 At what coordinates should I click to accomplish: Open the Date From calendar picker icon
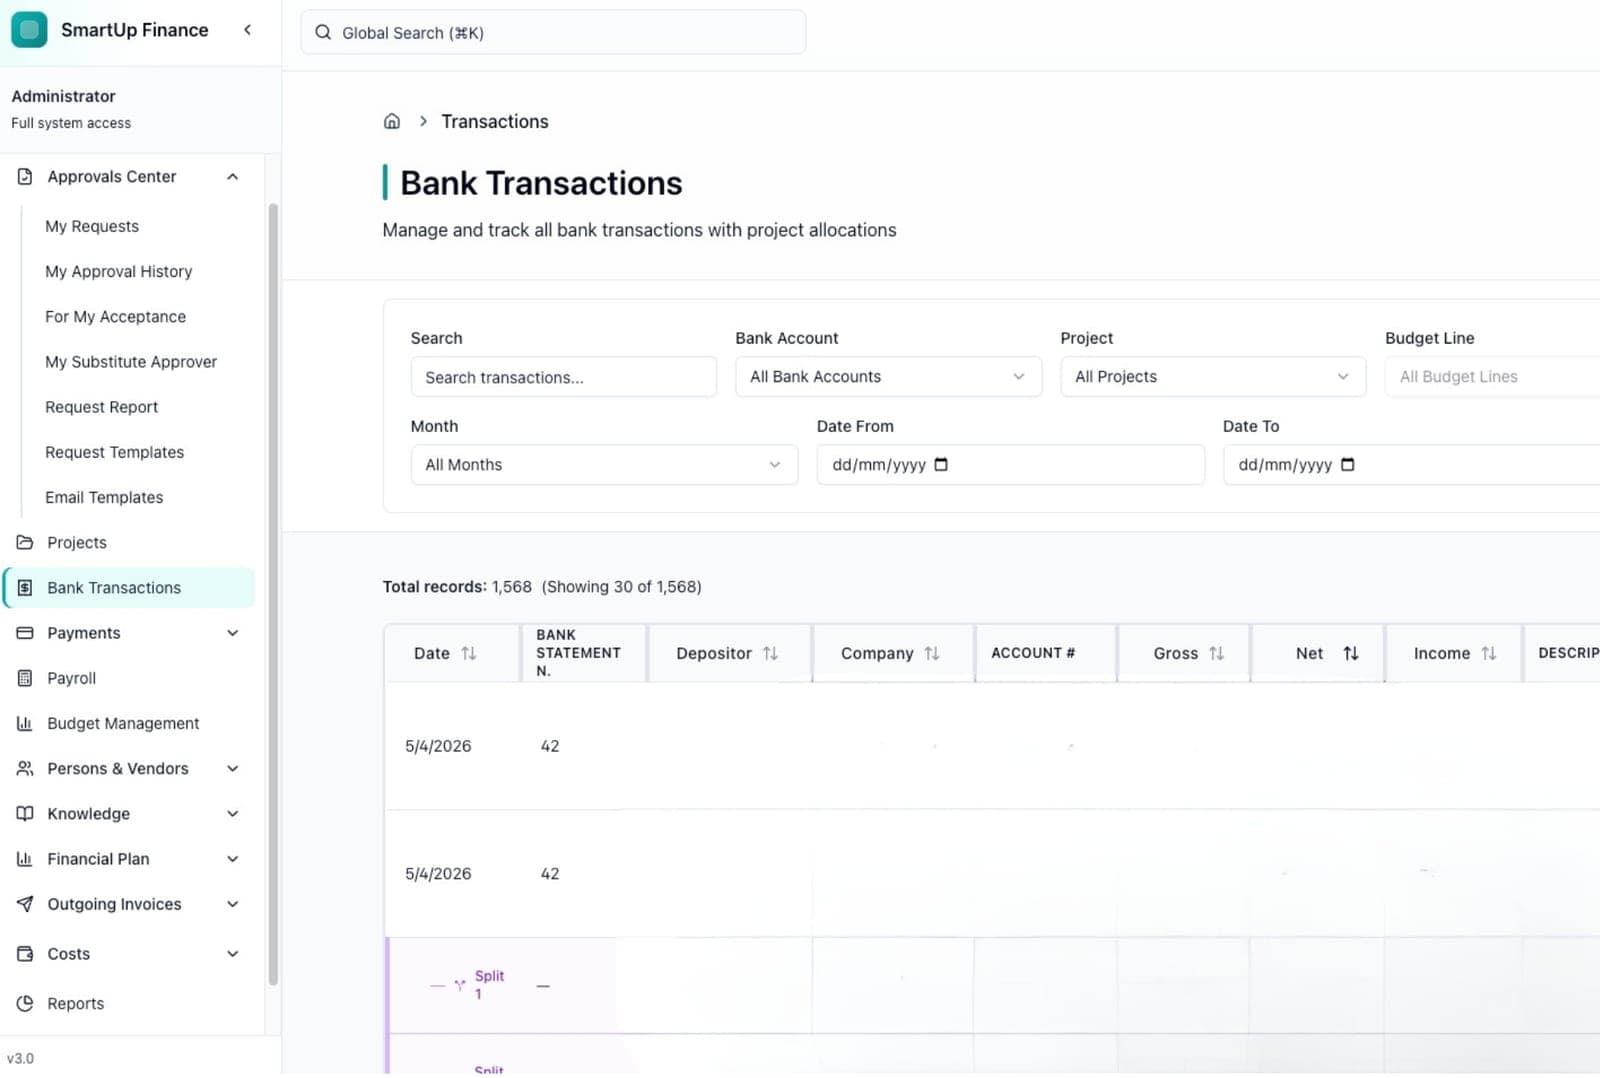click(941, 465)
